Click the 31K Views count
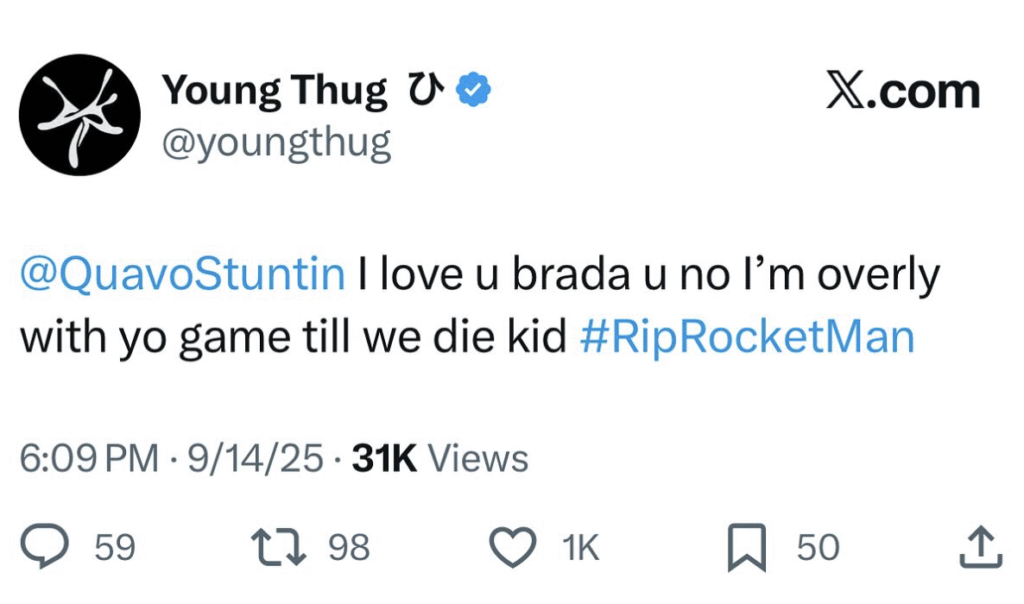 [441, 459]
